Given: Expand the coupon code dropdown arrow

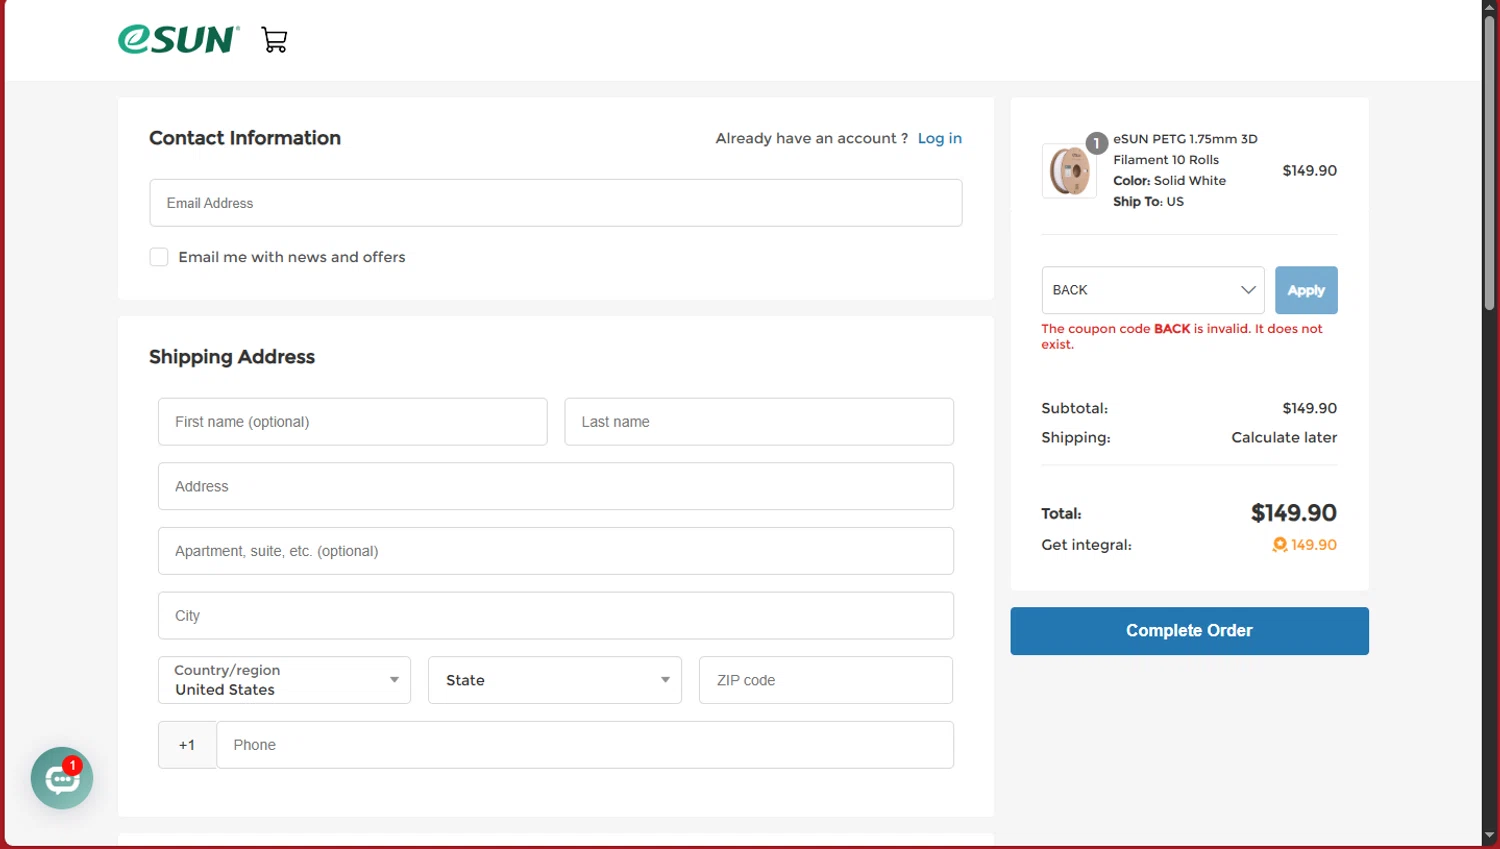Looking at the screenshot, I should (x=1248, y=290).
